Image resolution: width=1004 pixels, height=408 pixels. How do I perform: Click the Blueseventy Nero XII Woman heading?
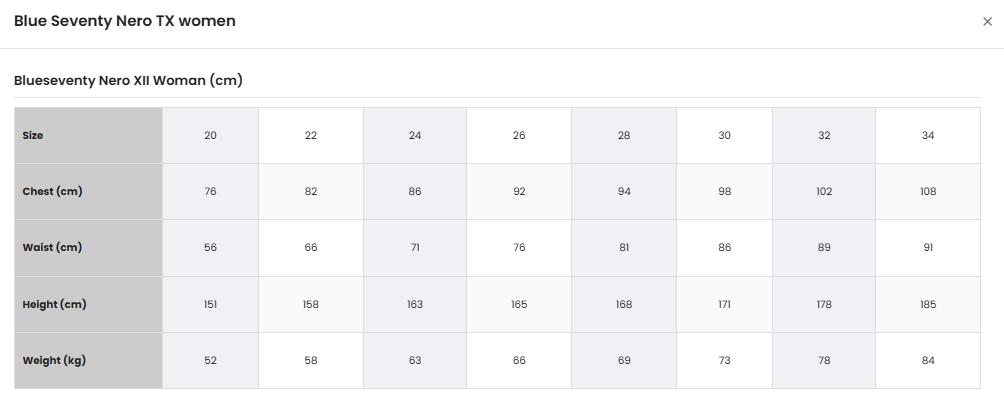[x=128, y=81]
